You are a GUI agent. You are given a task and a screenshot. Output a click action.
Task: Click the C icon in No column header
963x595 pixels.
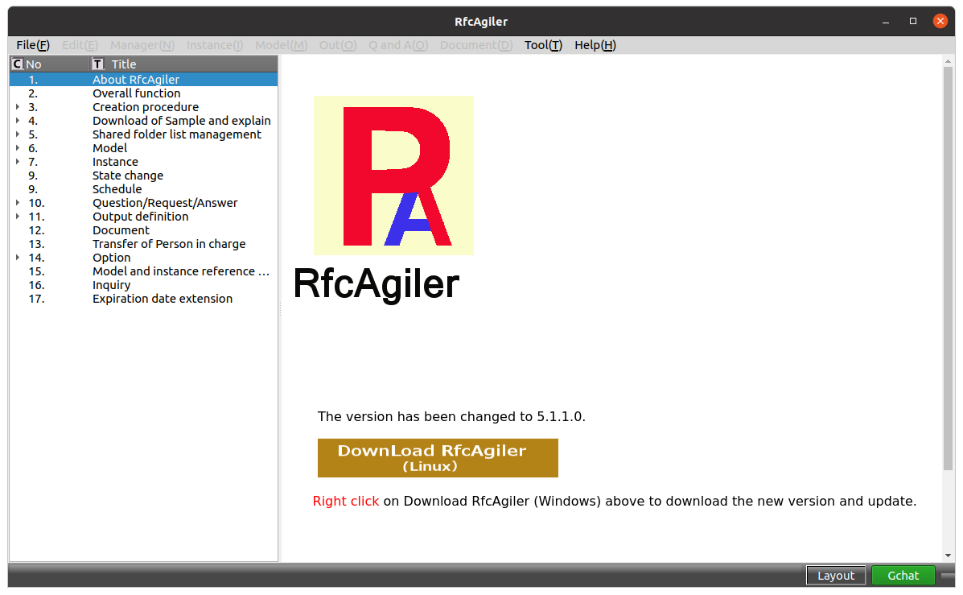(x=16, y=64)
